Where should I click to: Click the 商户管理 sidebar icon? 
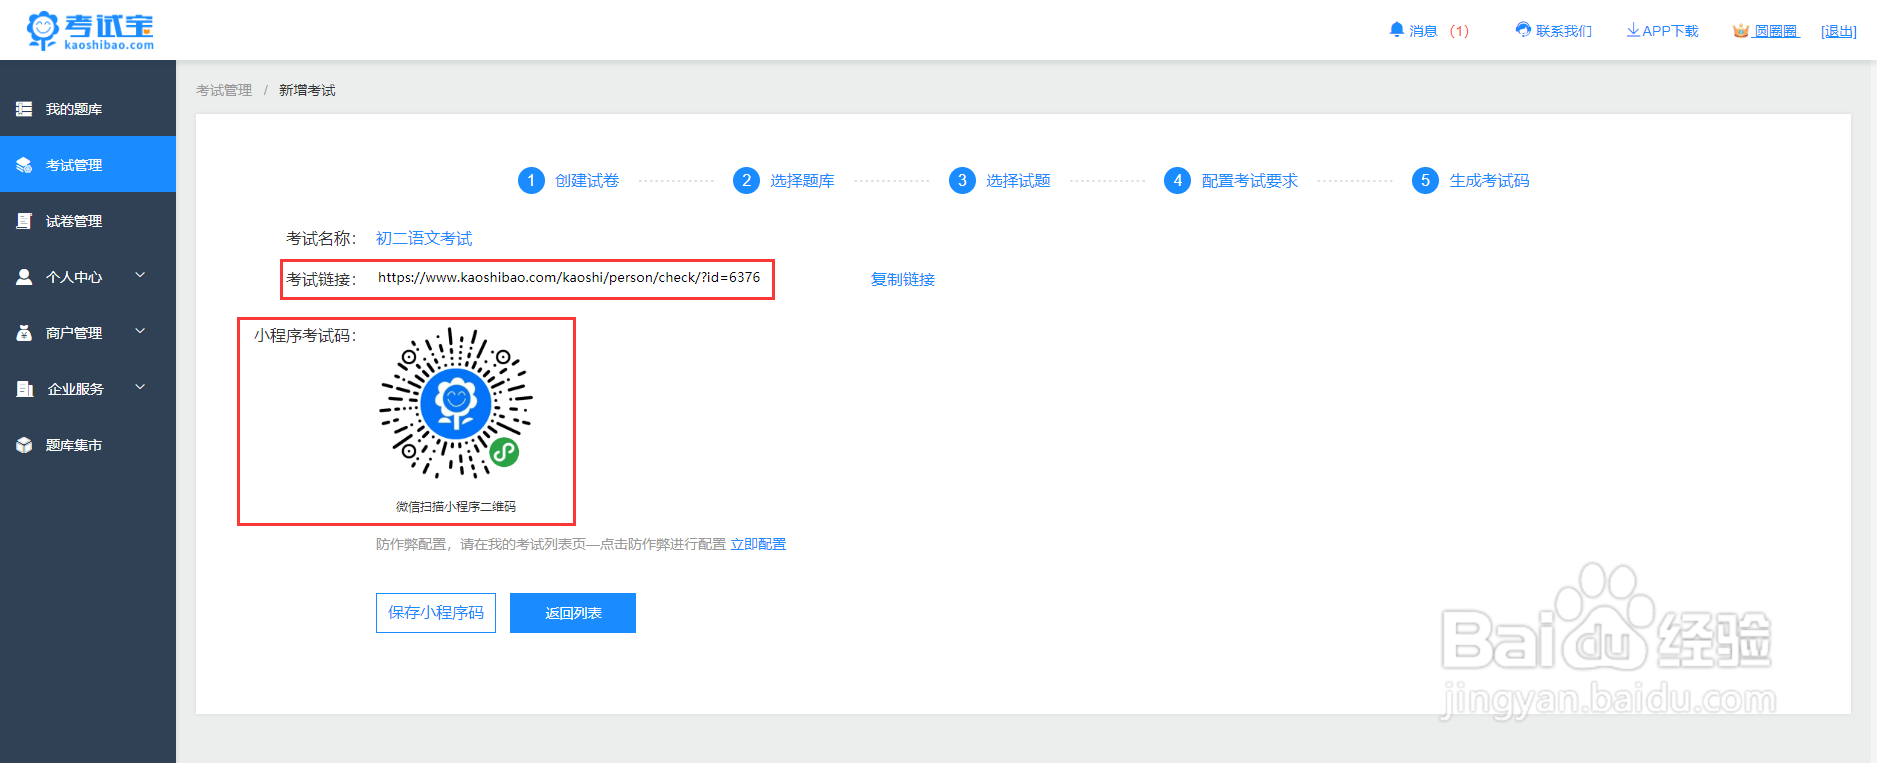coord(24,333)
